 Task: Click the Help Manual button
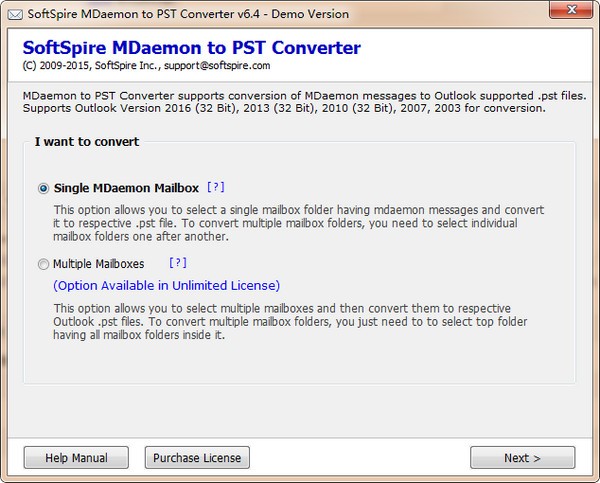tap(76, 457)
